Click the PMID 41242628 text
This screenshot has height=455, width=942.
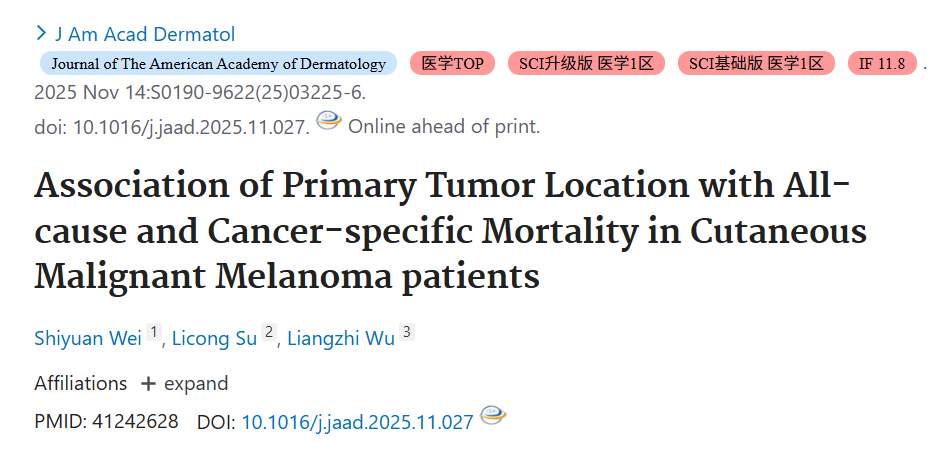[106, 421]
